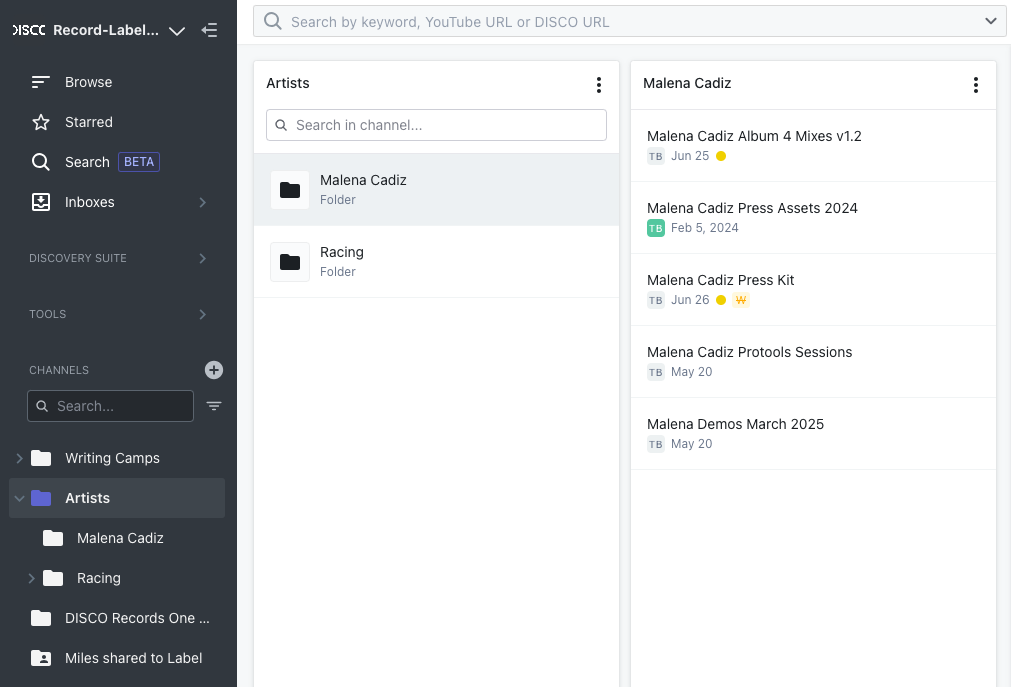This screenshot has height=687, width=1011.
Task: Click TB badge on Malena Demos row
Action: tap(656, 444)
